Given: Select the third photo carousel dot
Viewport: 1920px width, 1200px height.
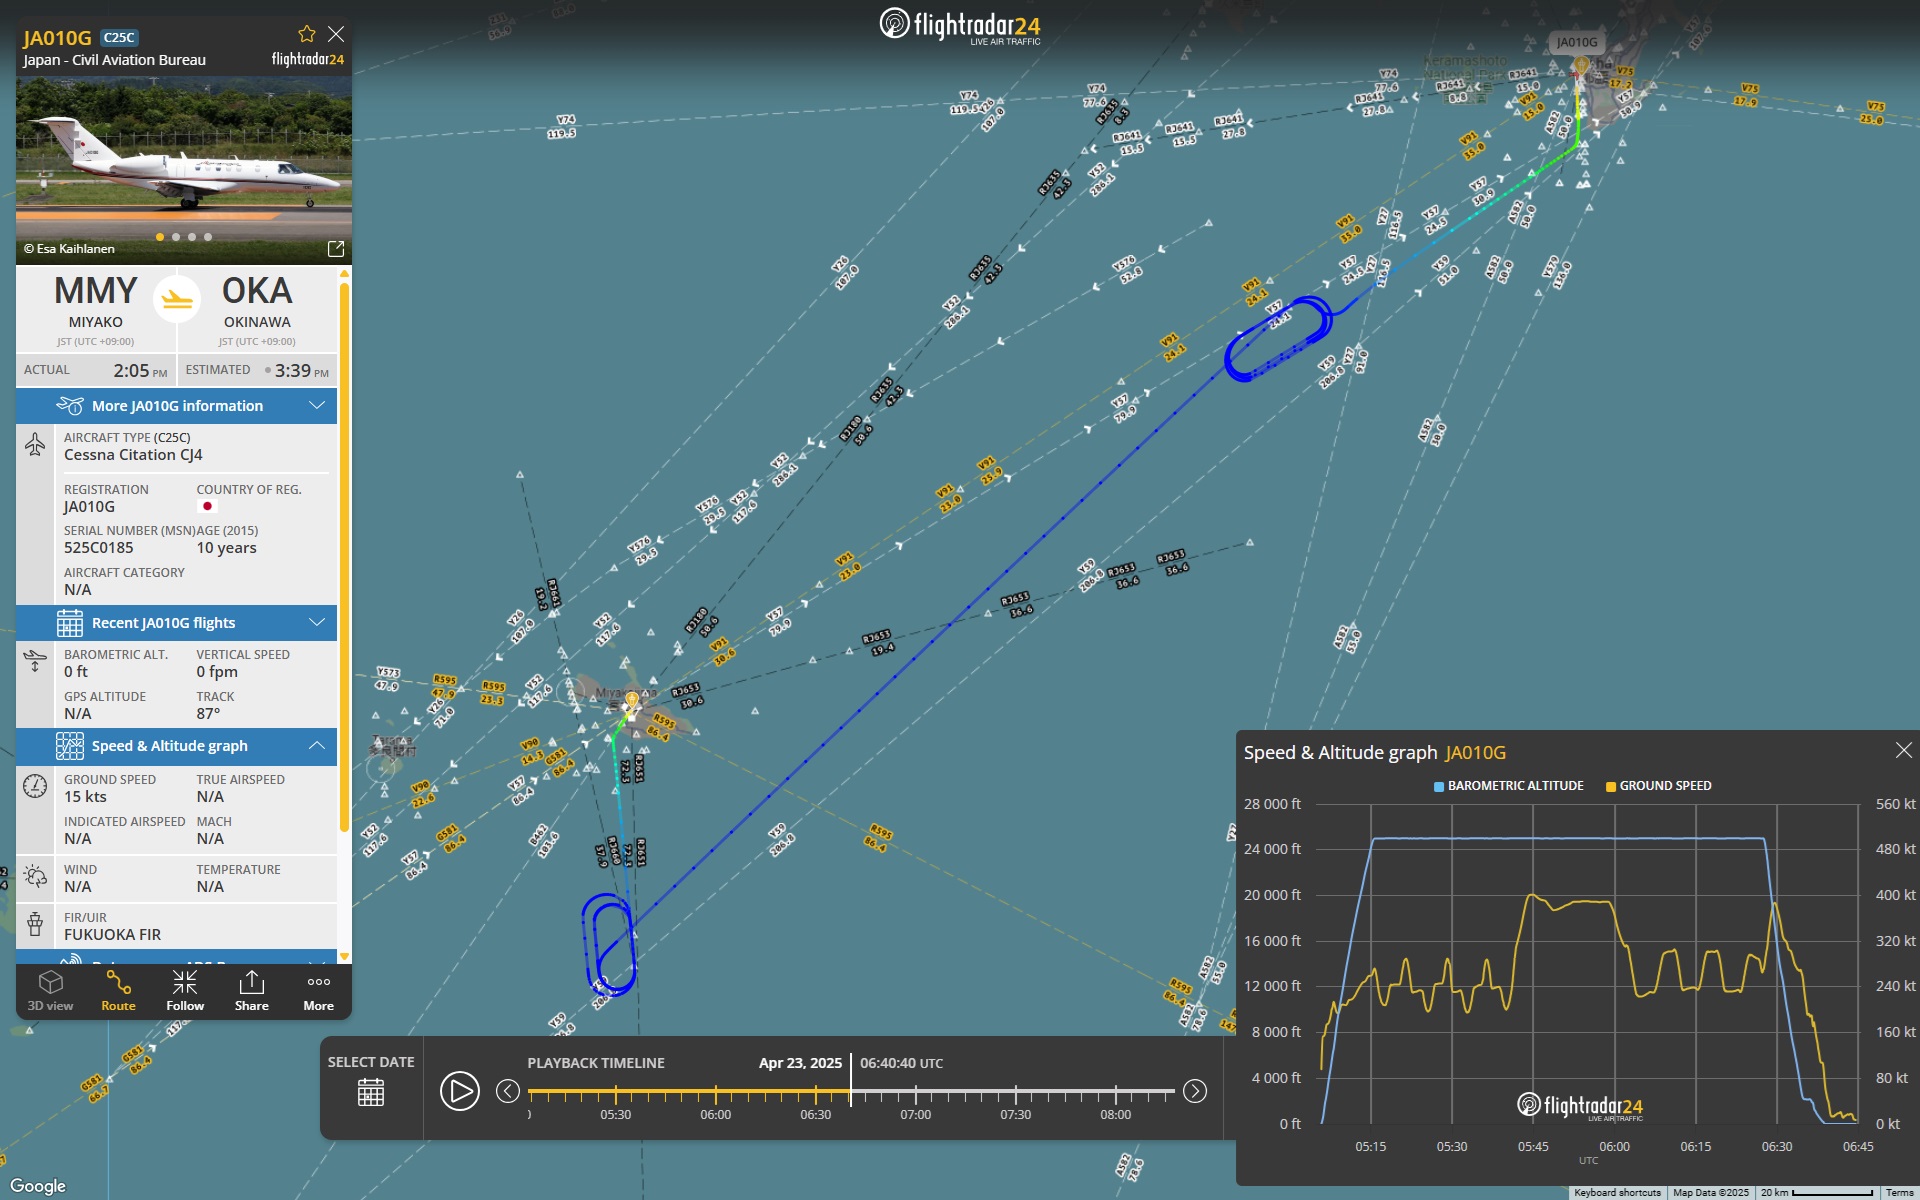Looking at the screenshot, I should pos(192,237).
